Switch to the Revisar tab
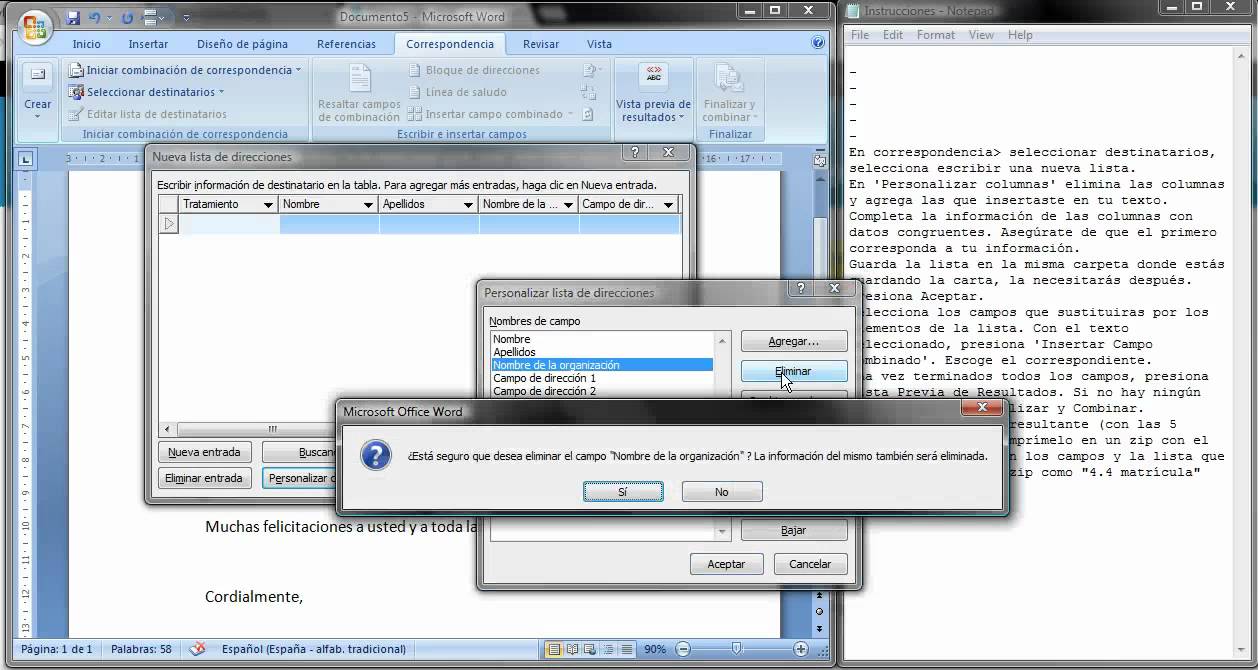The width and height of the screenshot is (1258, 670). [541, 44]
